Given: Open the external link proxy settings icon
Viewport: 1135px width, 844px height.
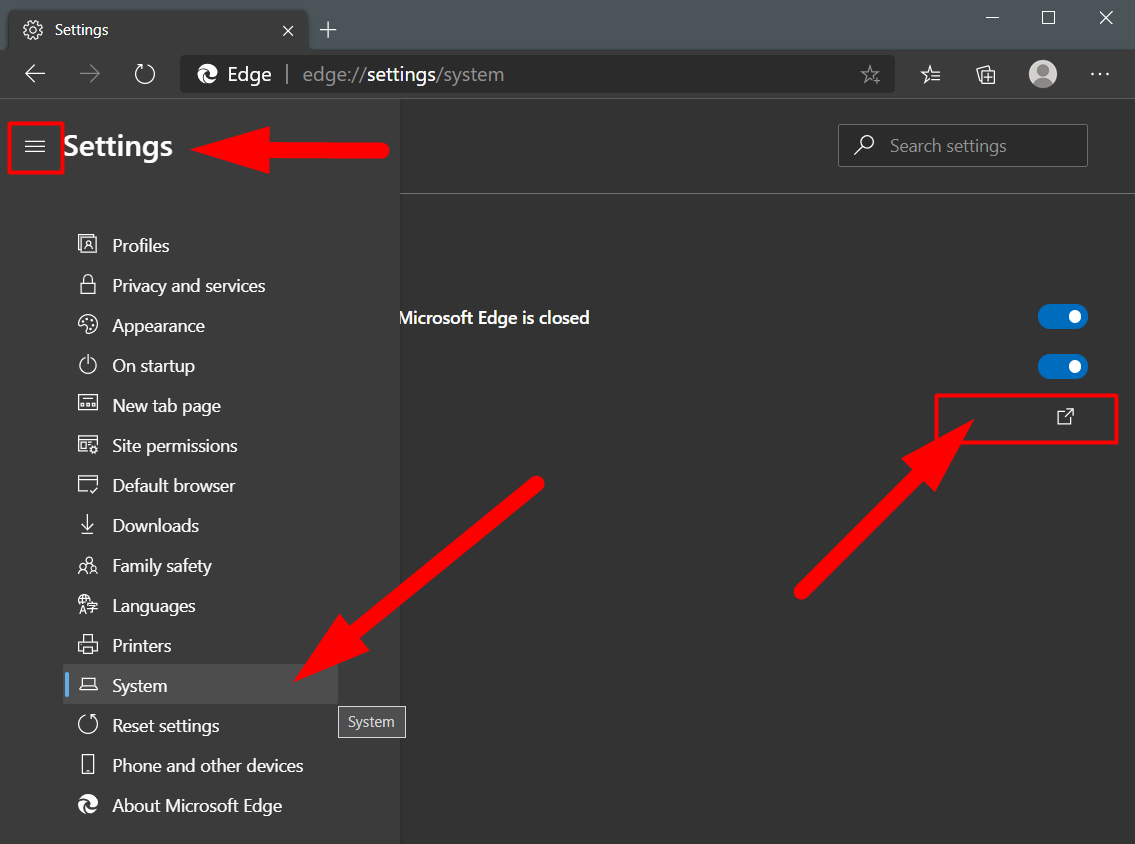Looking at the screenshot, I should tap(1065, 416).
